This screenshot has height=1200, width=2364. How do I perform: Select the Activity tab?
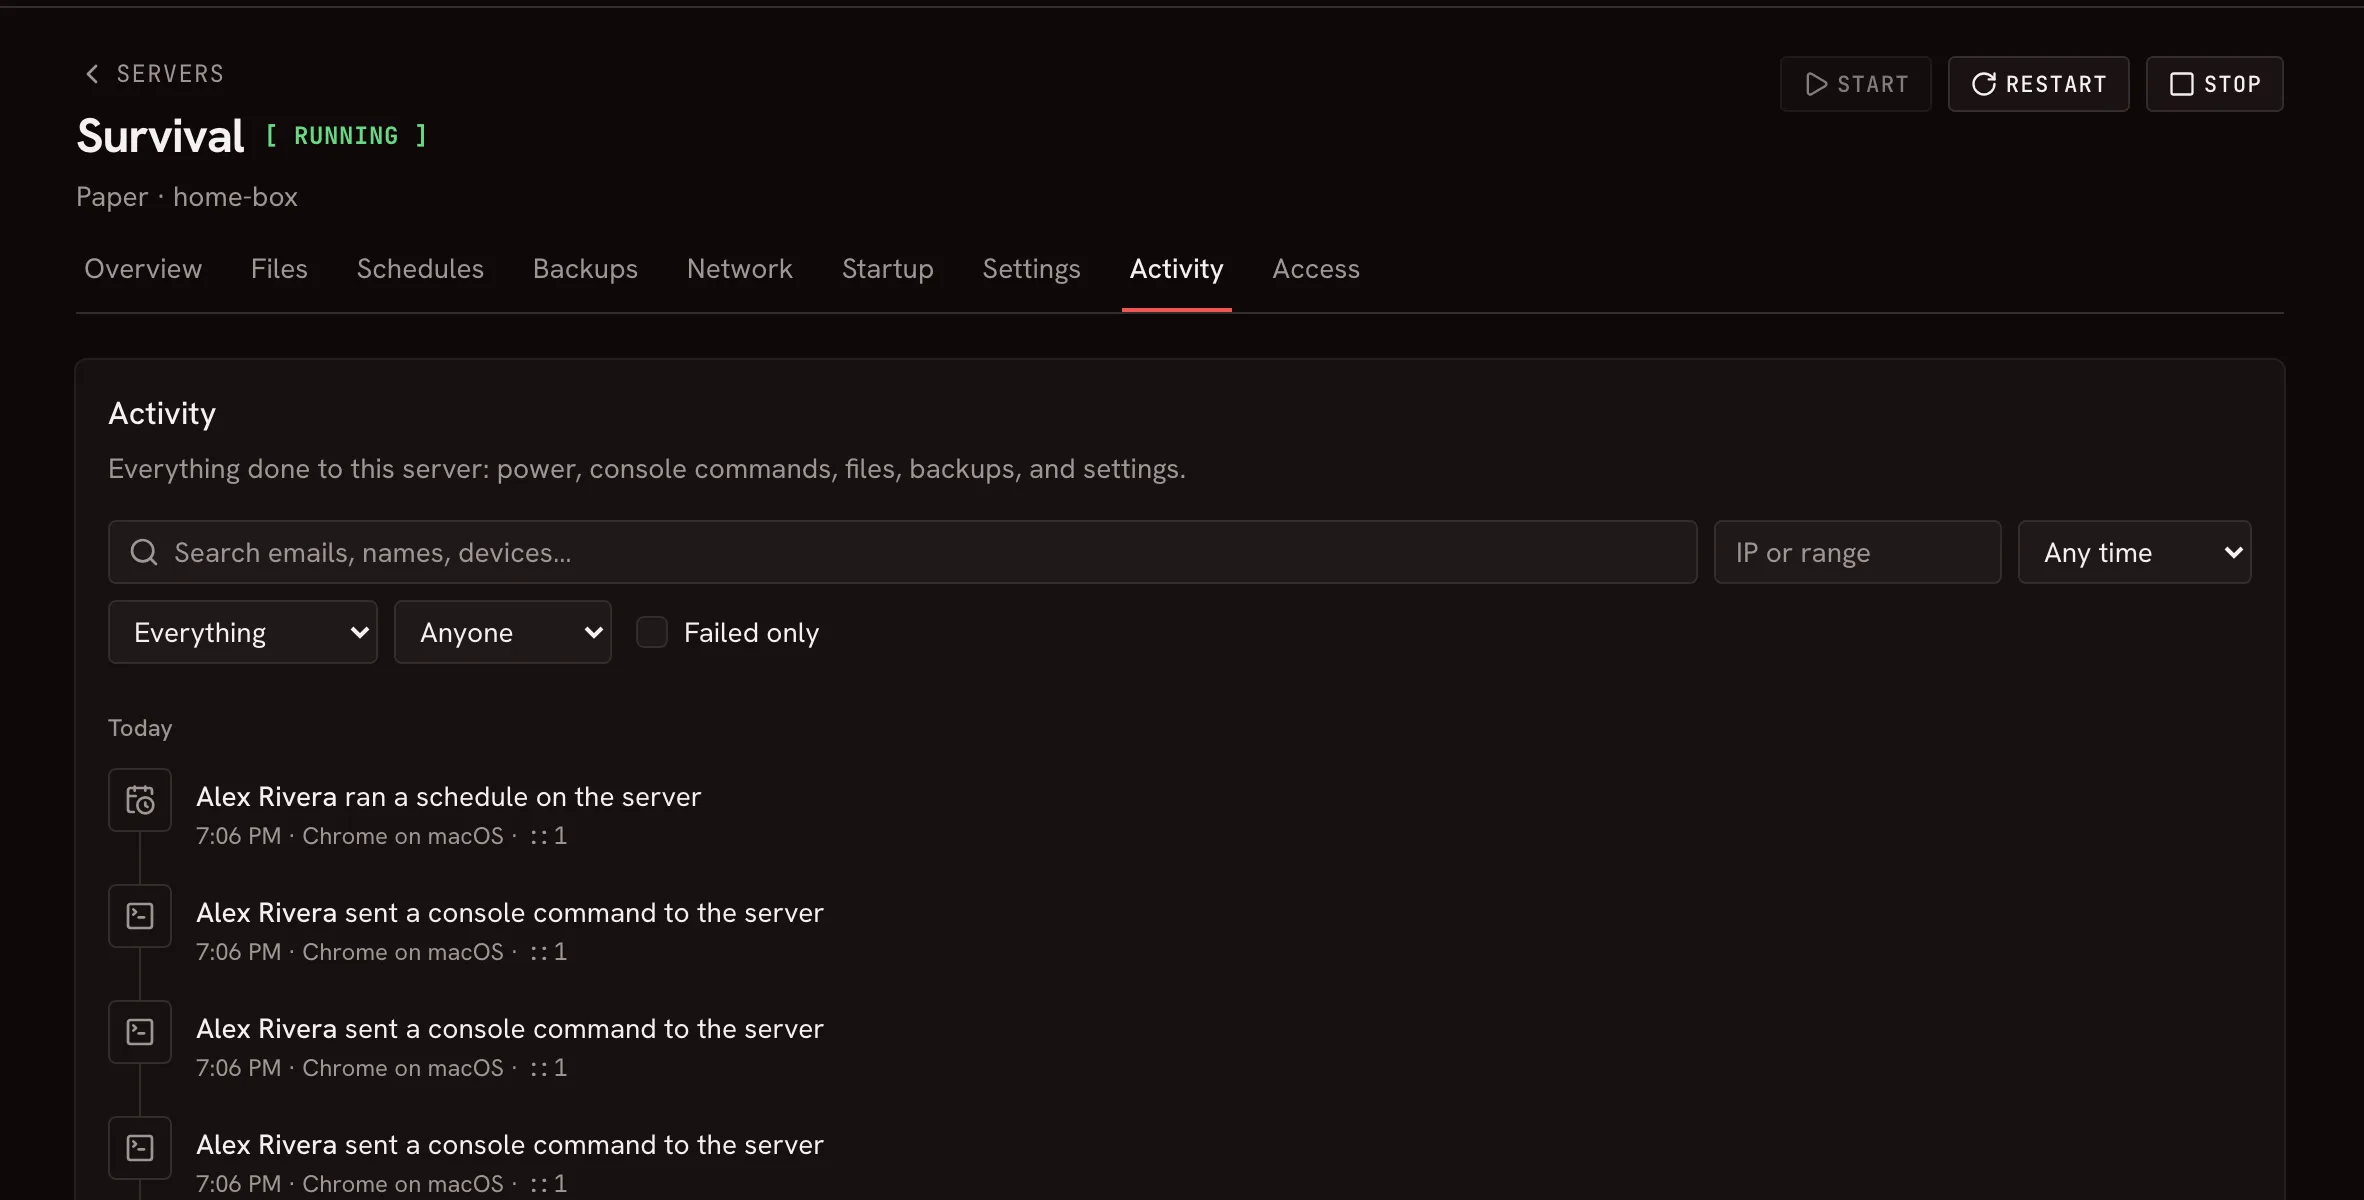pyautogui.click(x=1176, y=269)
